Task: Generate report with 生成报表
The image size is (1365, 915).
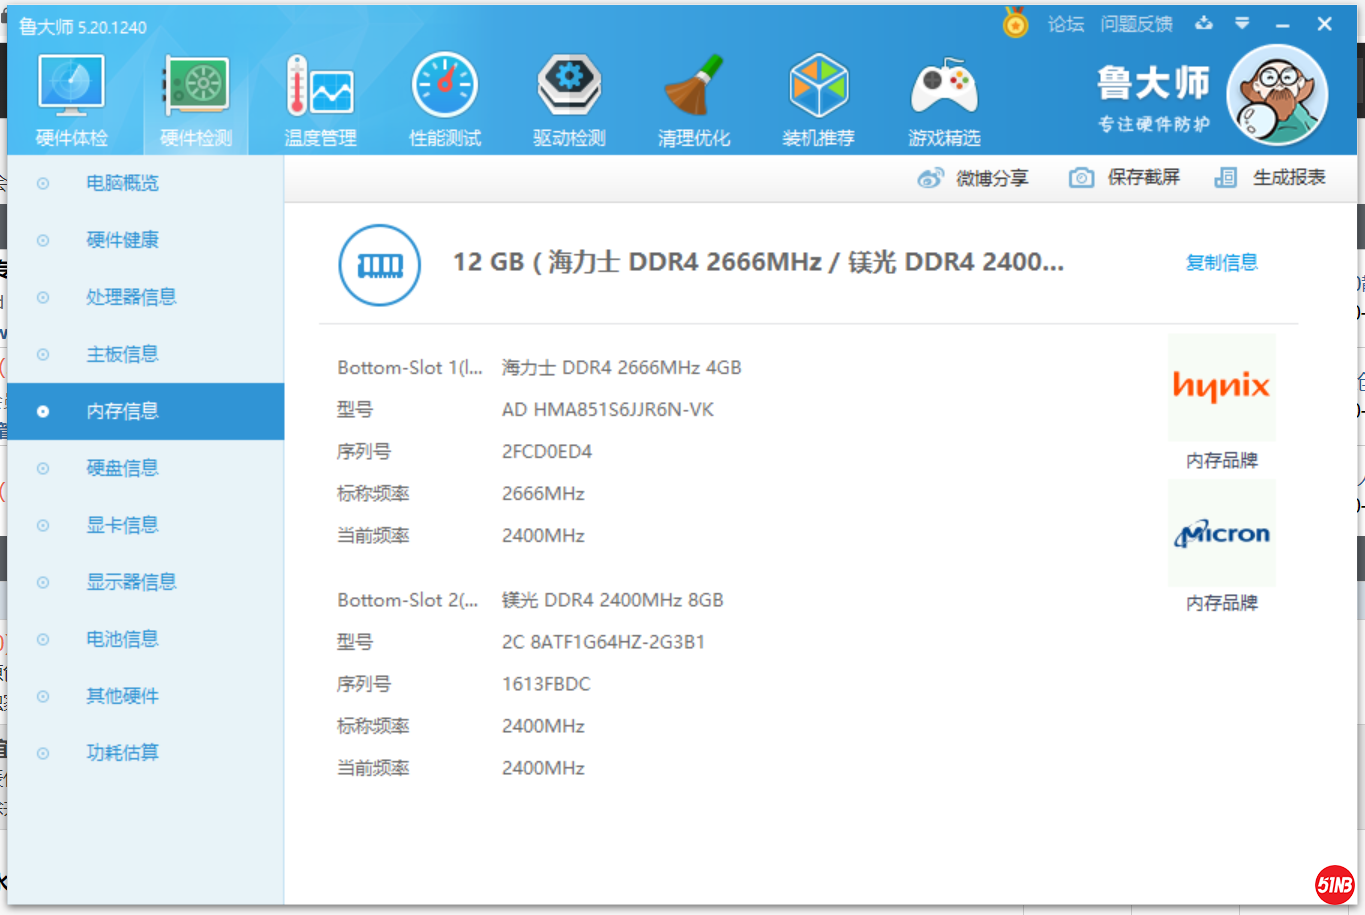Action: pyautogui.click(x=1270, y=178)
